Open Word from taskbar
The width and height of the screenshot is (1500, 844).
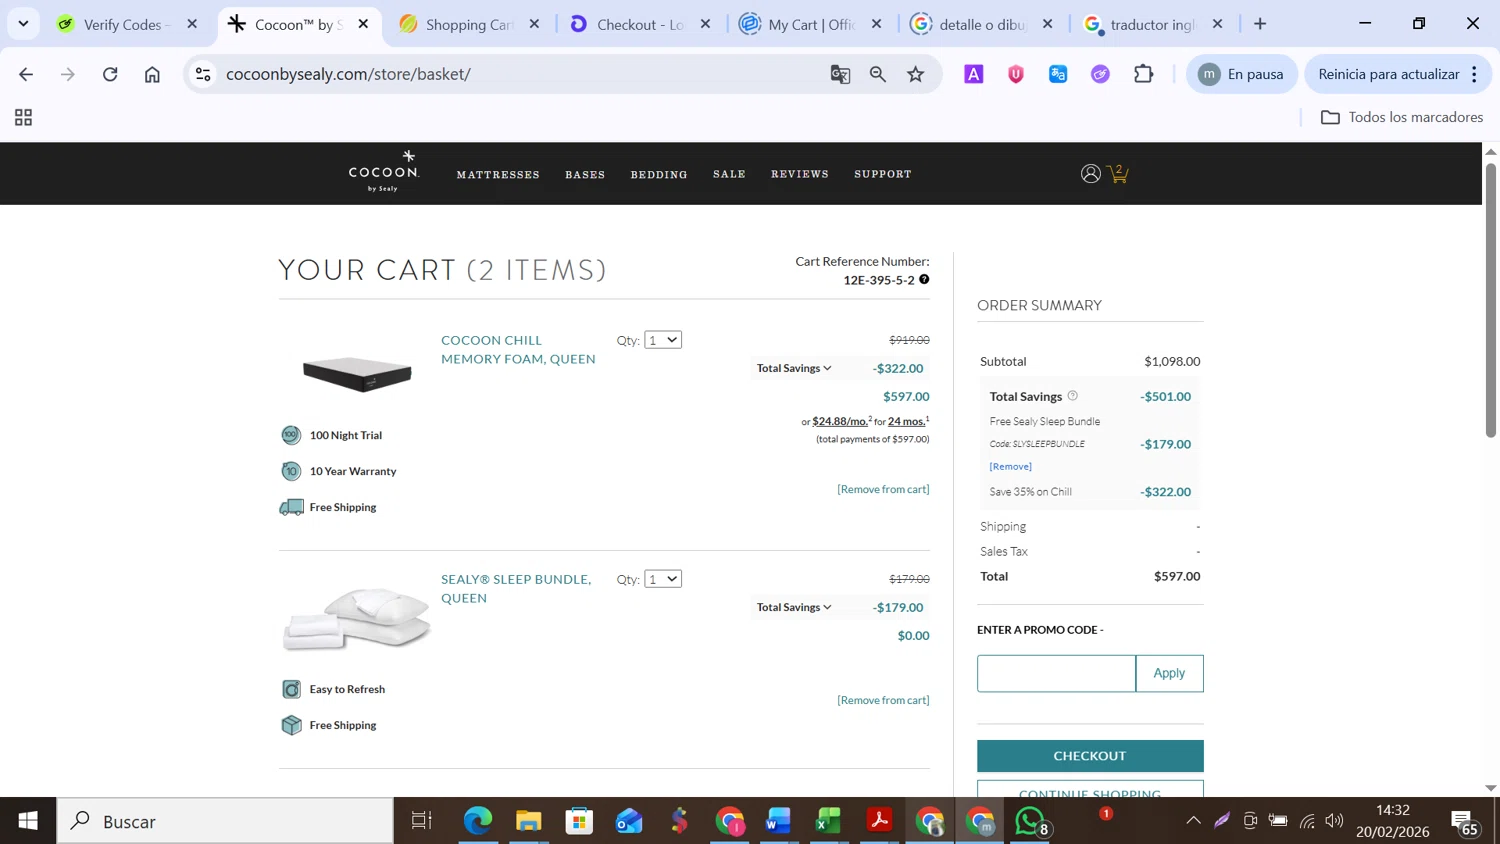(x=778, y=821)
